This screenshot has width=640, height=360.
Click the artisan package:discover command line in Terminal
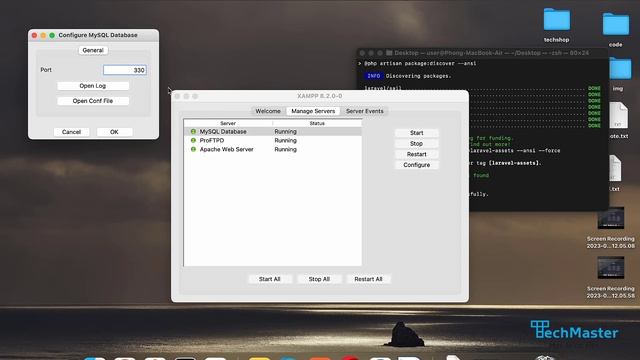coord(420,64)
